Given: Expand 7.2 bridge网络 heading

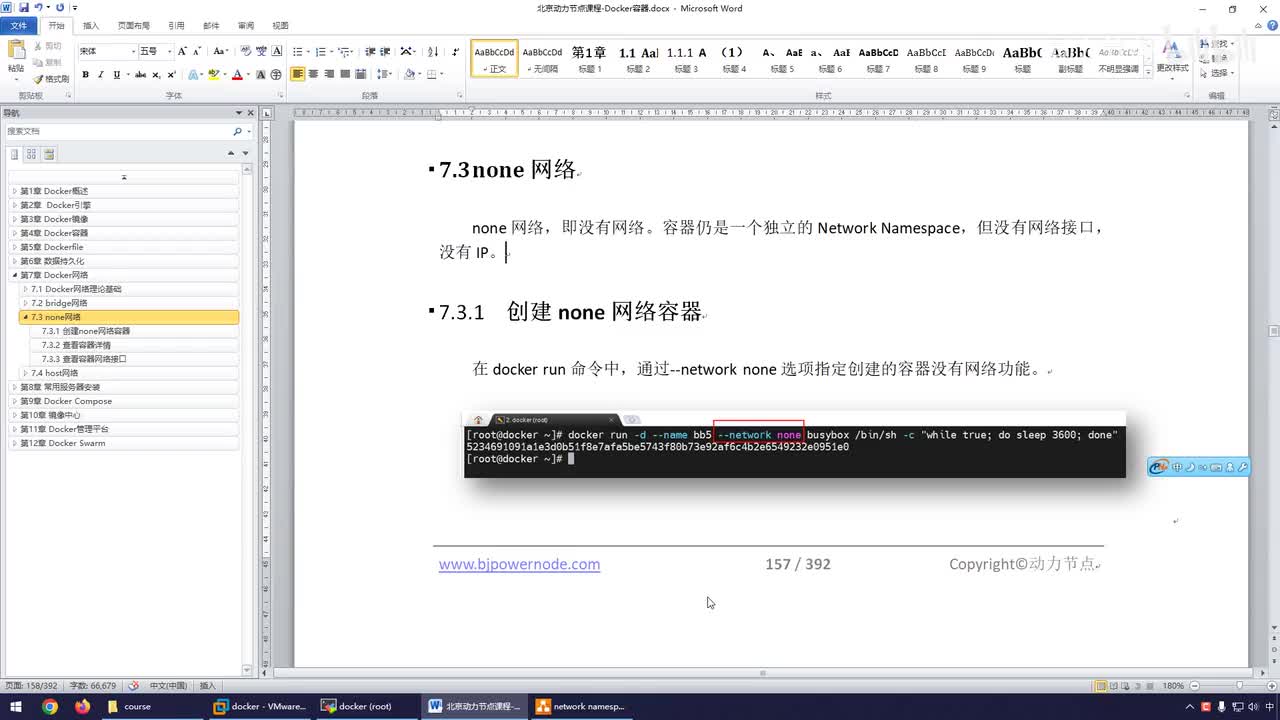Looking at the screenshot, I should [x=25, y=303].
